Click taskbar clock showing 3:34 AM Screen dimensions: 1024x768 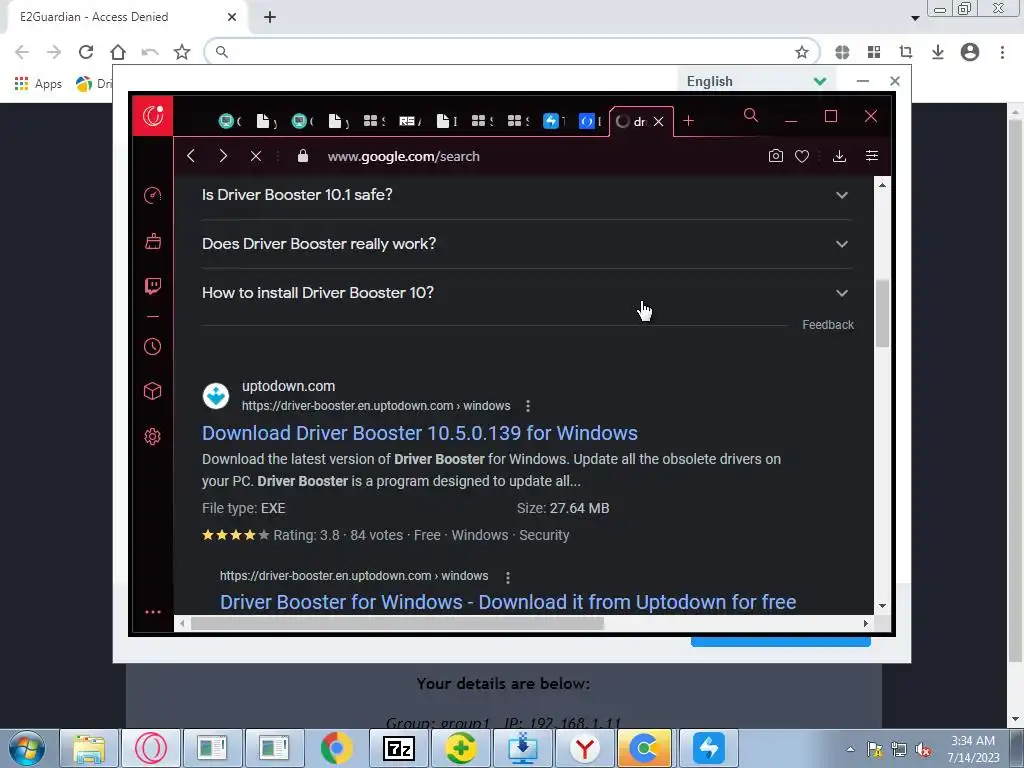[x=973, y=749]
